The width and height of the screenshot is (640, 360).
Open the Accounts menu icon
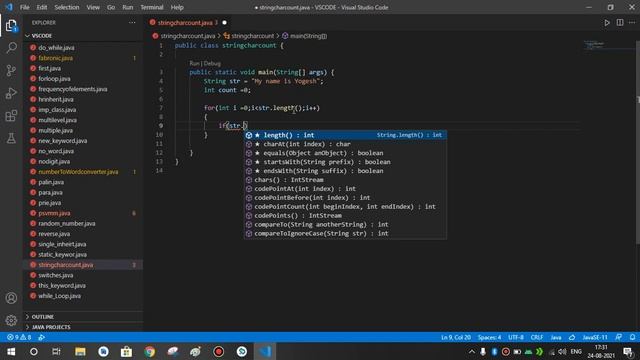pos(11,298)
